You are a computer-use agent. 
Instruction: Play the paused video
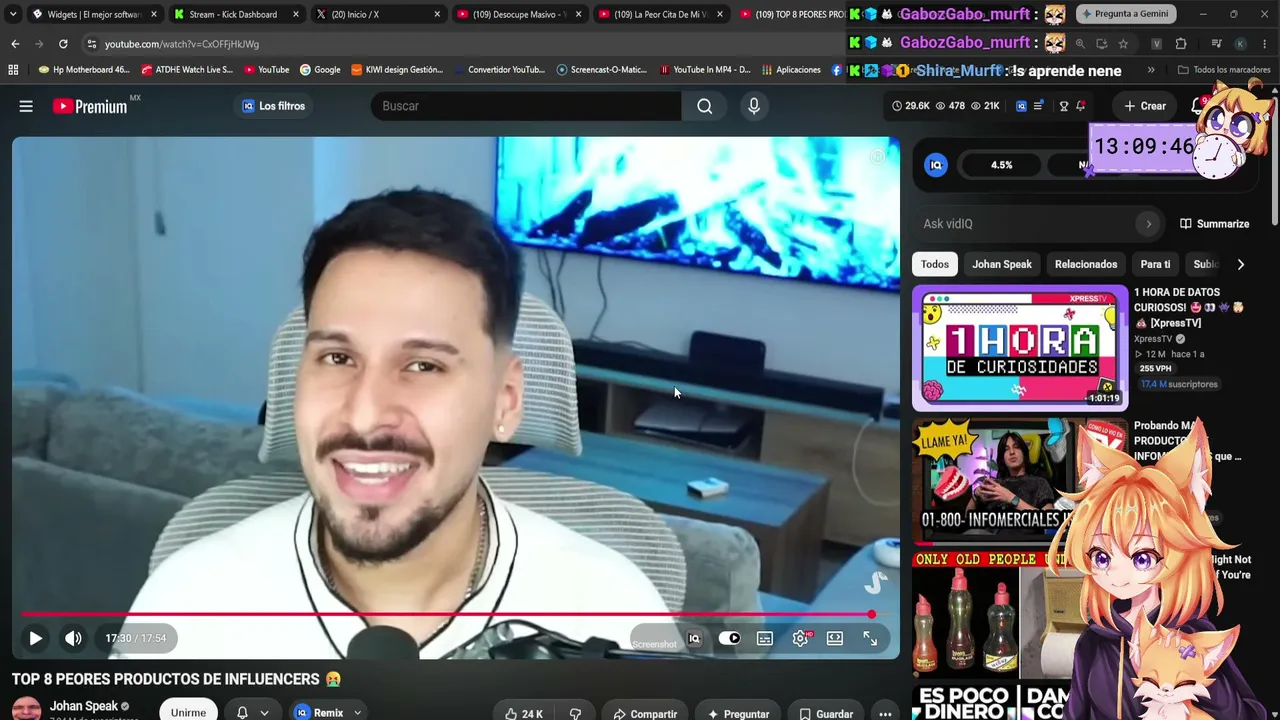[x=35, y=638]
